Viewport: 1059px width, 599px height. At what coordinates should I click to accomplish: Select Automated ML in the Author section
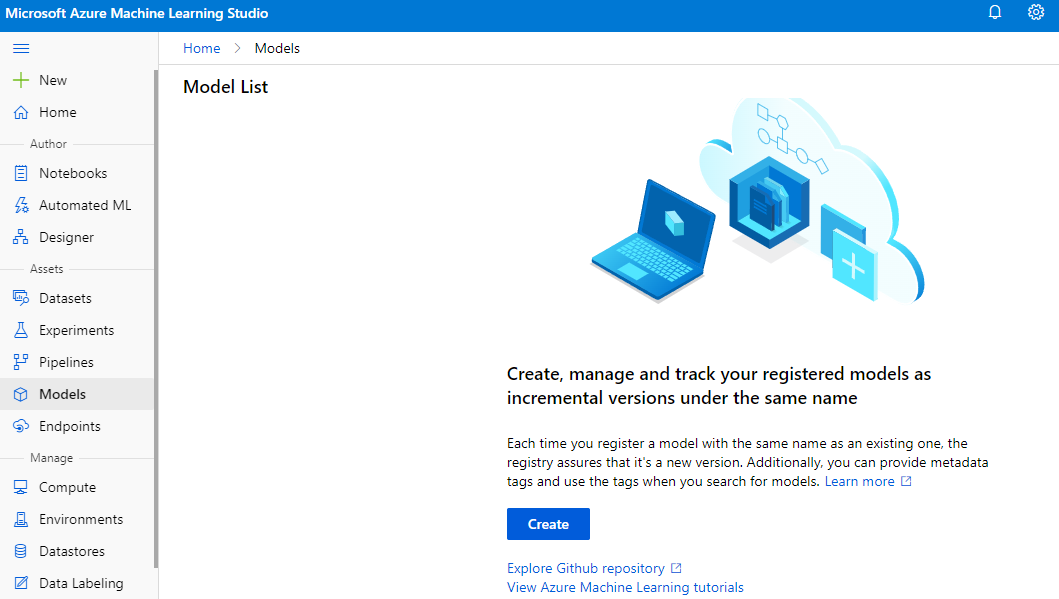tap(85, 204)
